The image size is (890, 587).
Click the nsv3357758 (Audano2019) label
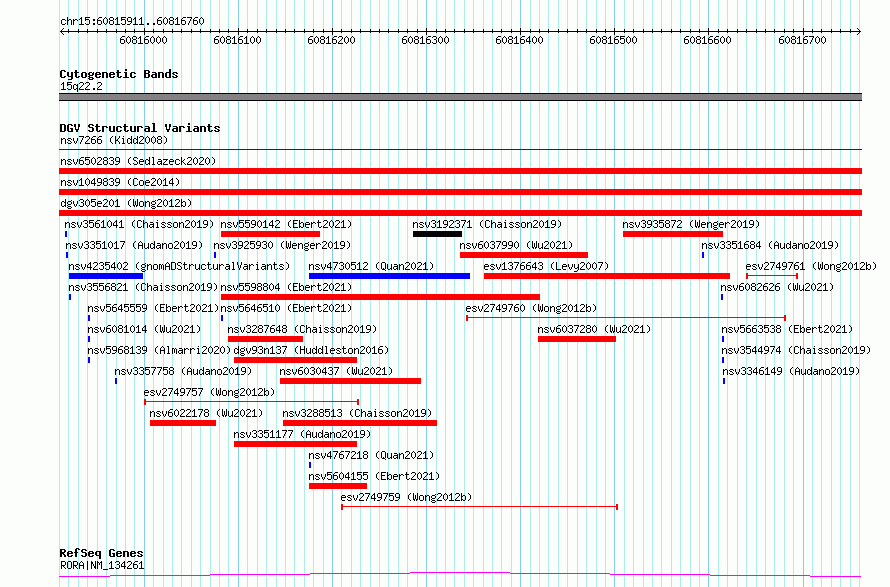[183, 371]
